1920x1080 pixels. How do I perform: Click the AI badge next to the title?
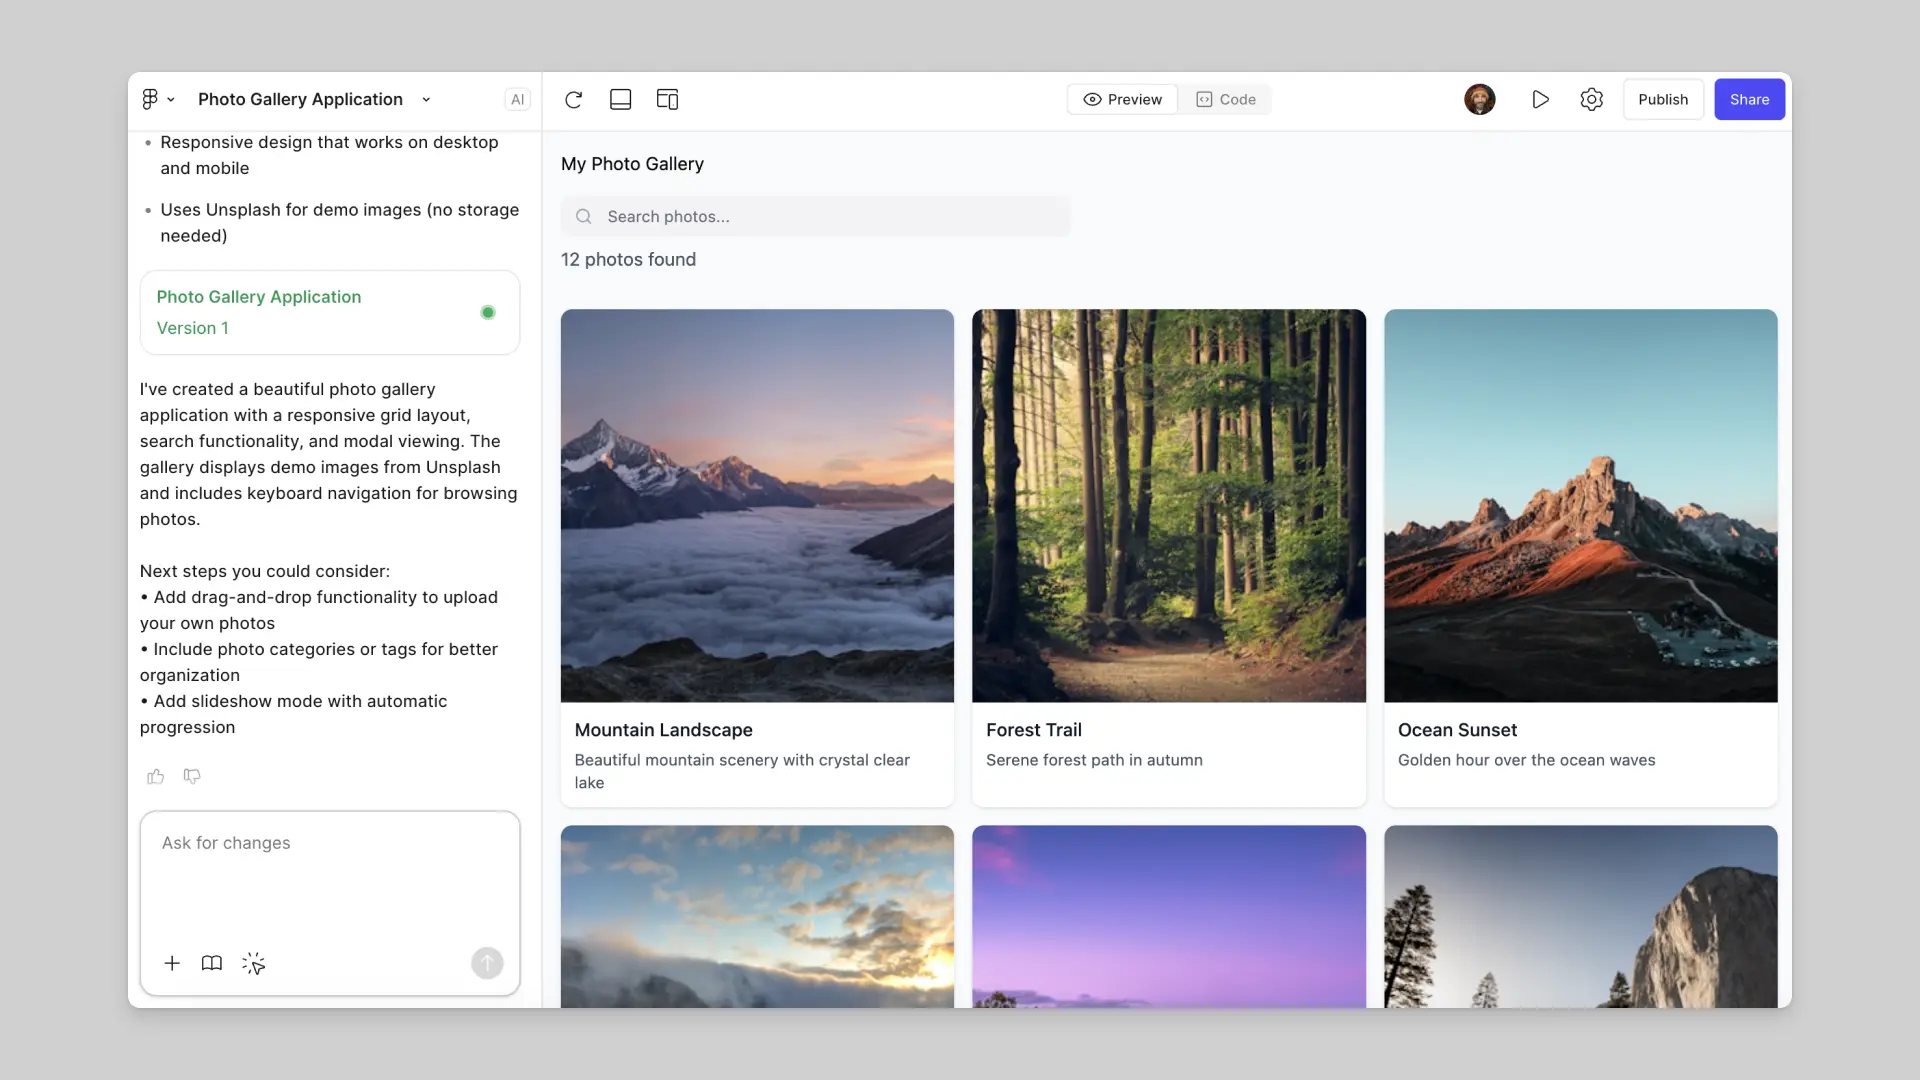(x=517, y=99)
